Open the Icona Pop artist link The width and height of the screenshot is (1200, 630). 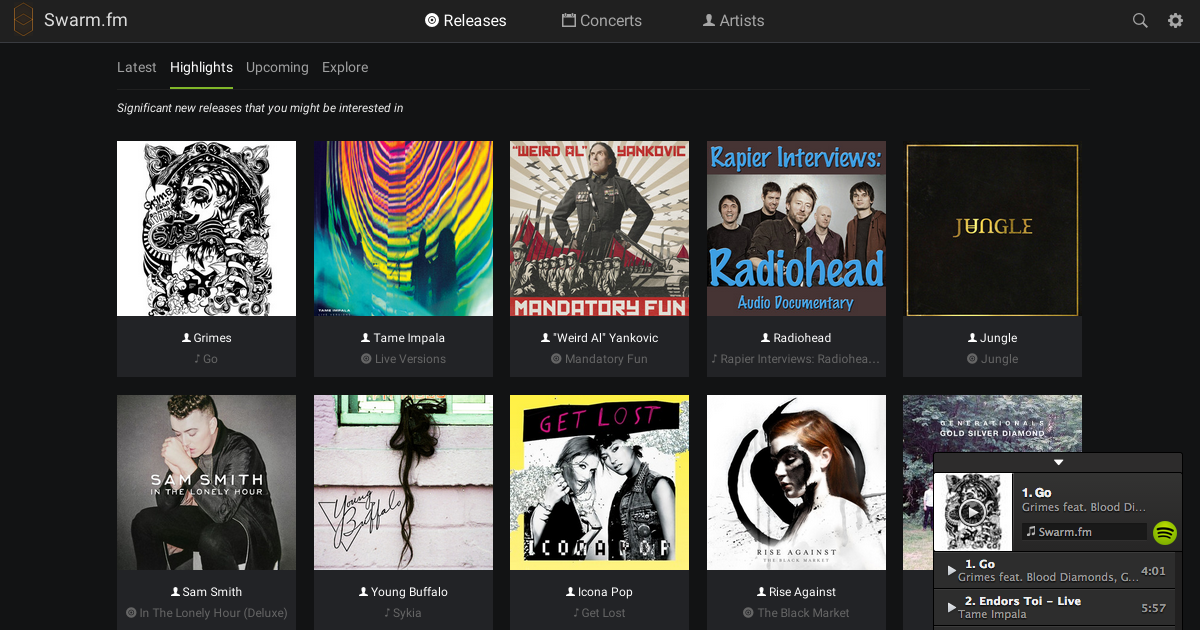click(599, 592)
